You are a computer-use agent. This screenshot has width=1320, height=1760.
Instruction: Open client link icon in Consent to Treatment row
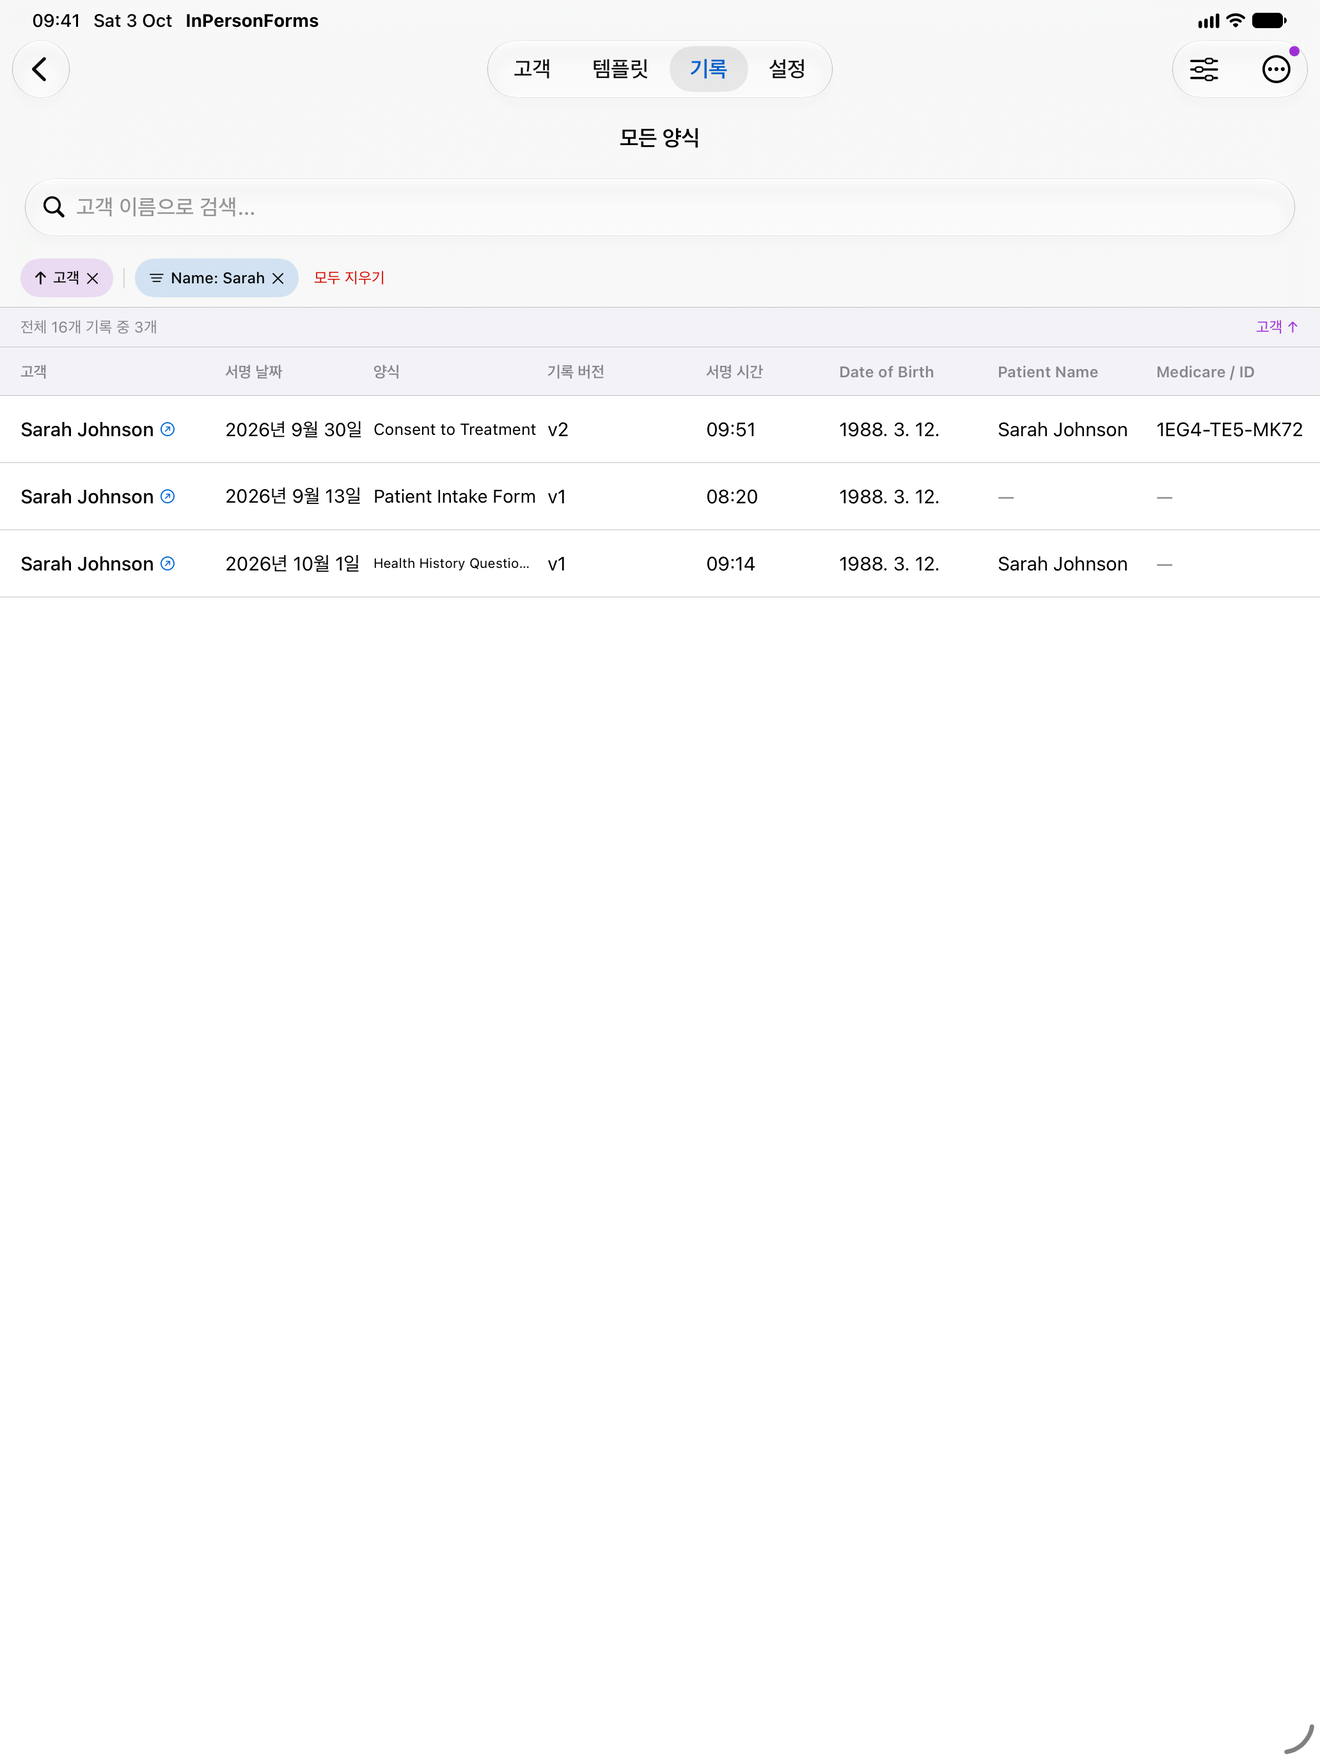pos(168,429)
